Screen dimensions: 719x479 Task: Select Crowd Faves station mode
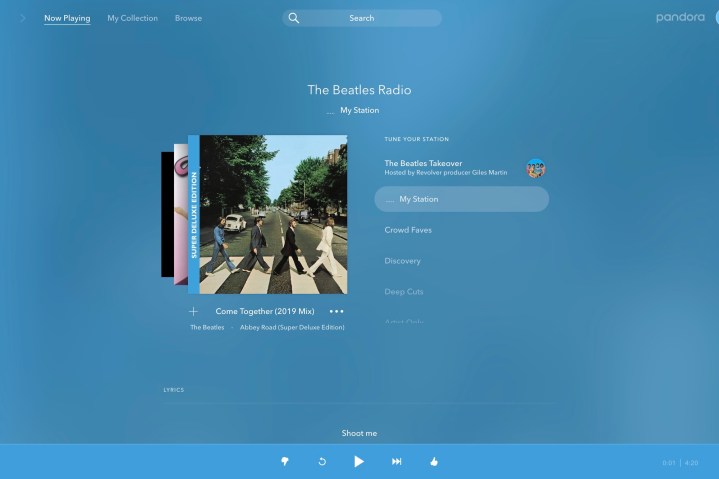click(408, 230)
